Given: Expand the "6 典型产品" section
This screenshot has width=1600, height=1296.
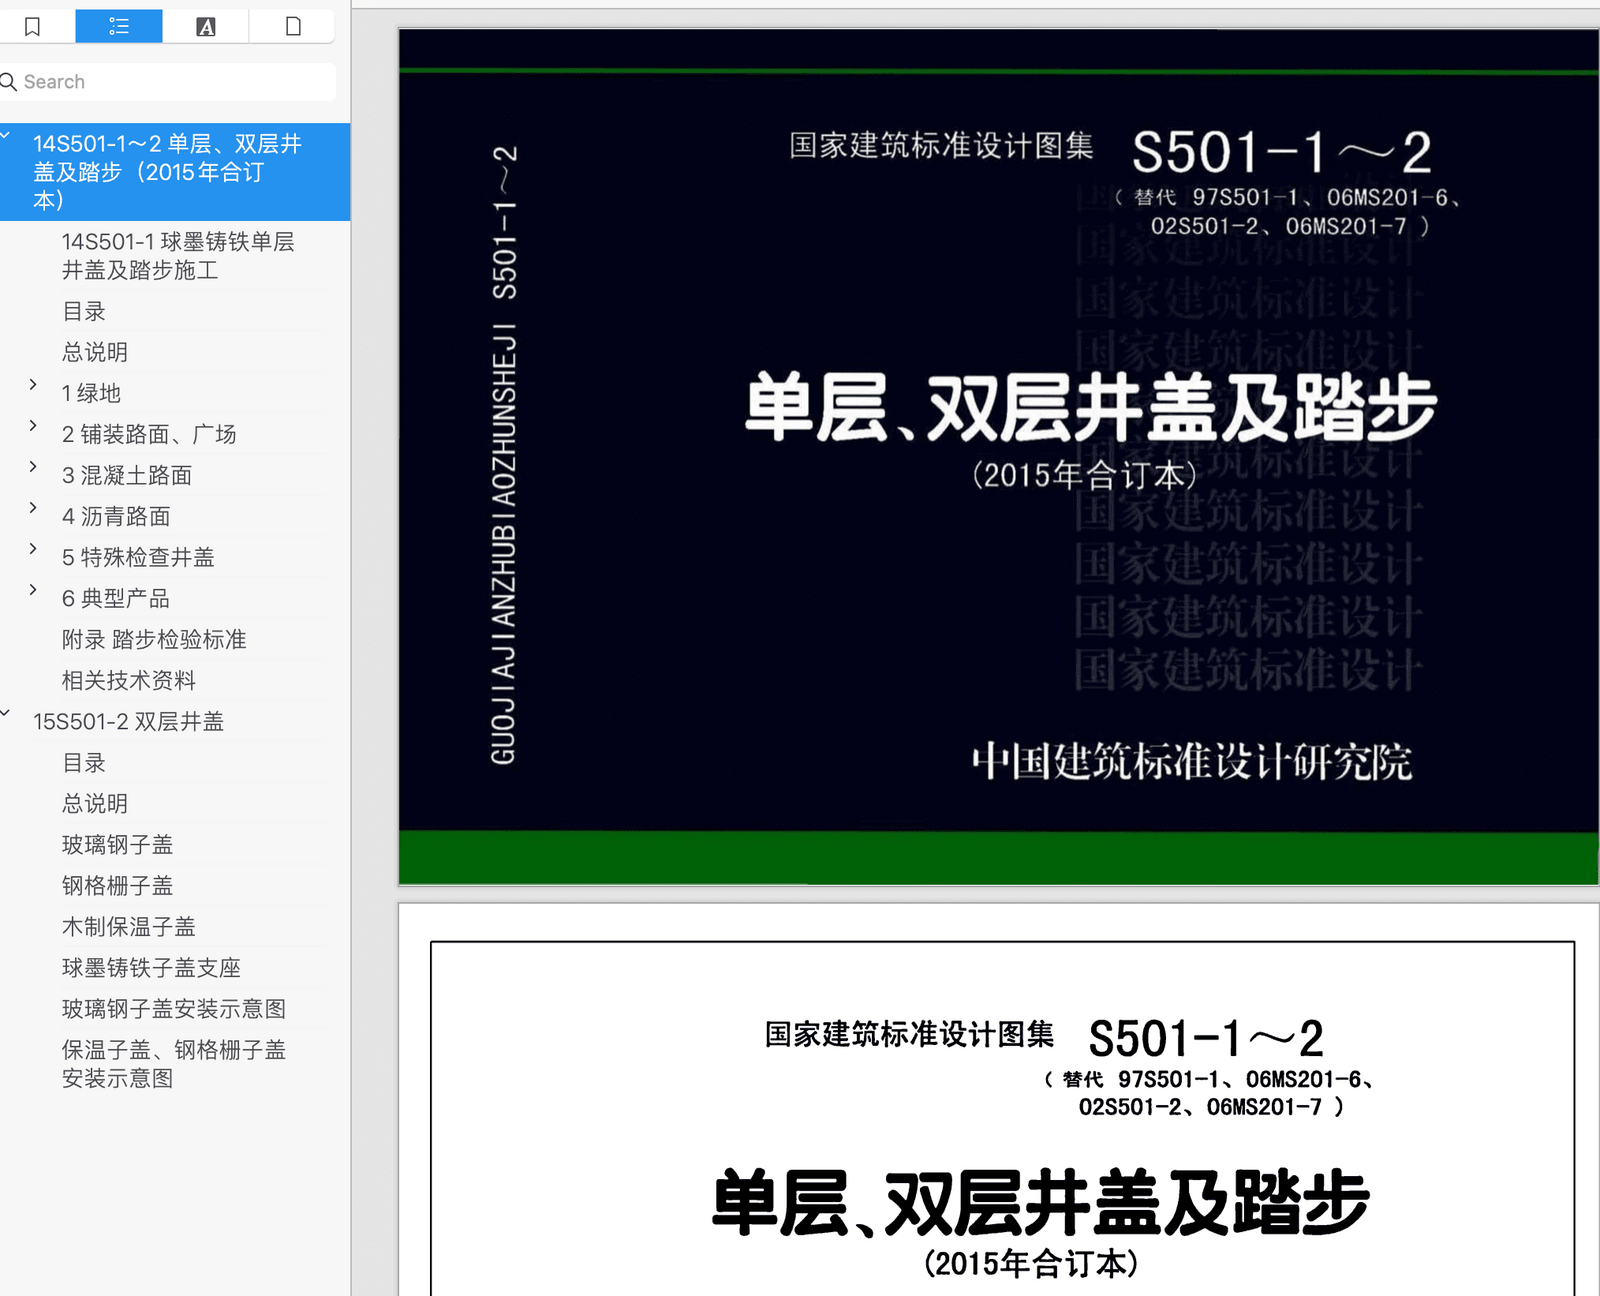Looking at the screenshot, I should (x=33, y=589).
